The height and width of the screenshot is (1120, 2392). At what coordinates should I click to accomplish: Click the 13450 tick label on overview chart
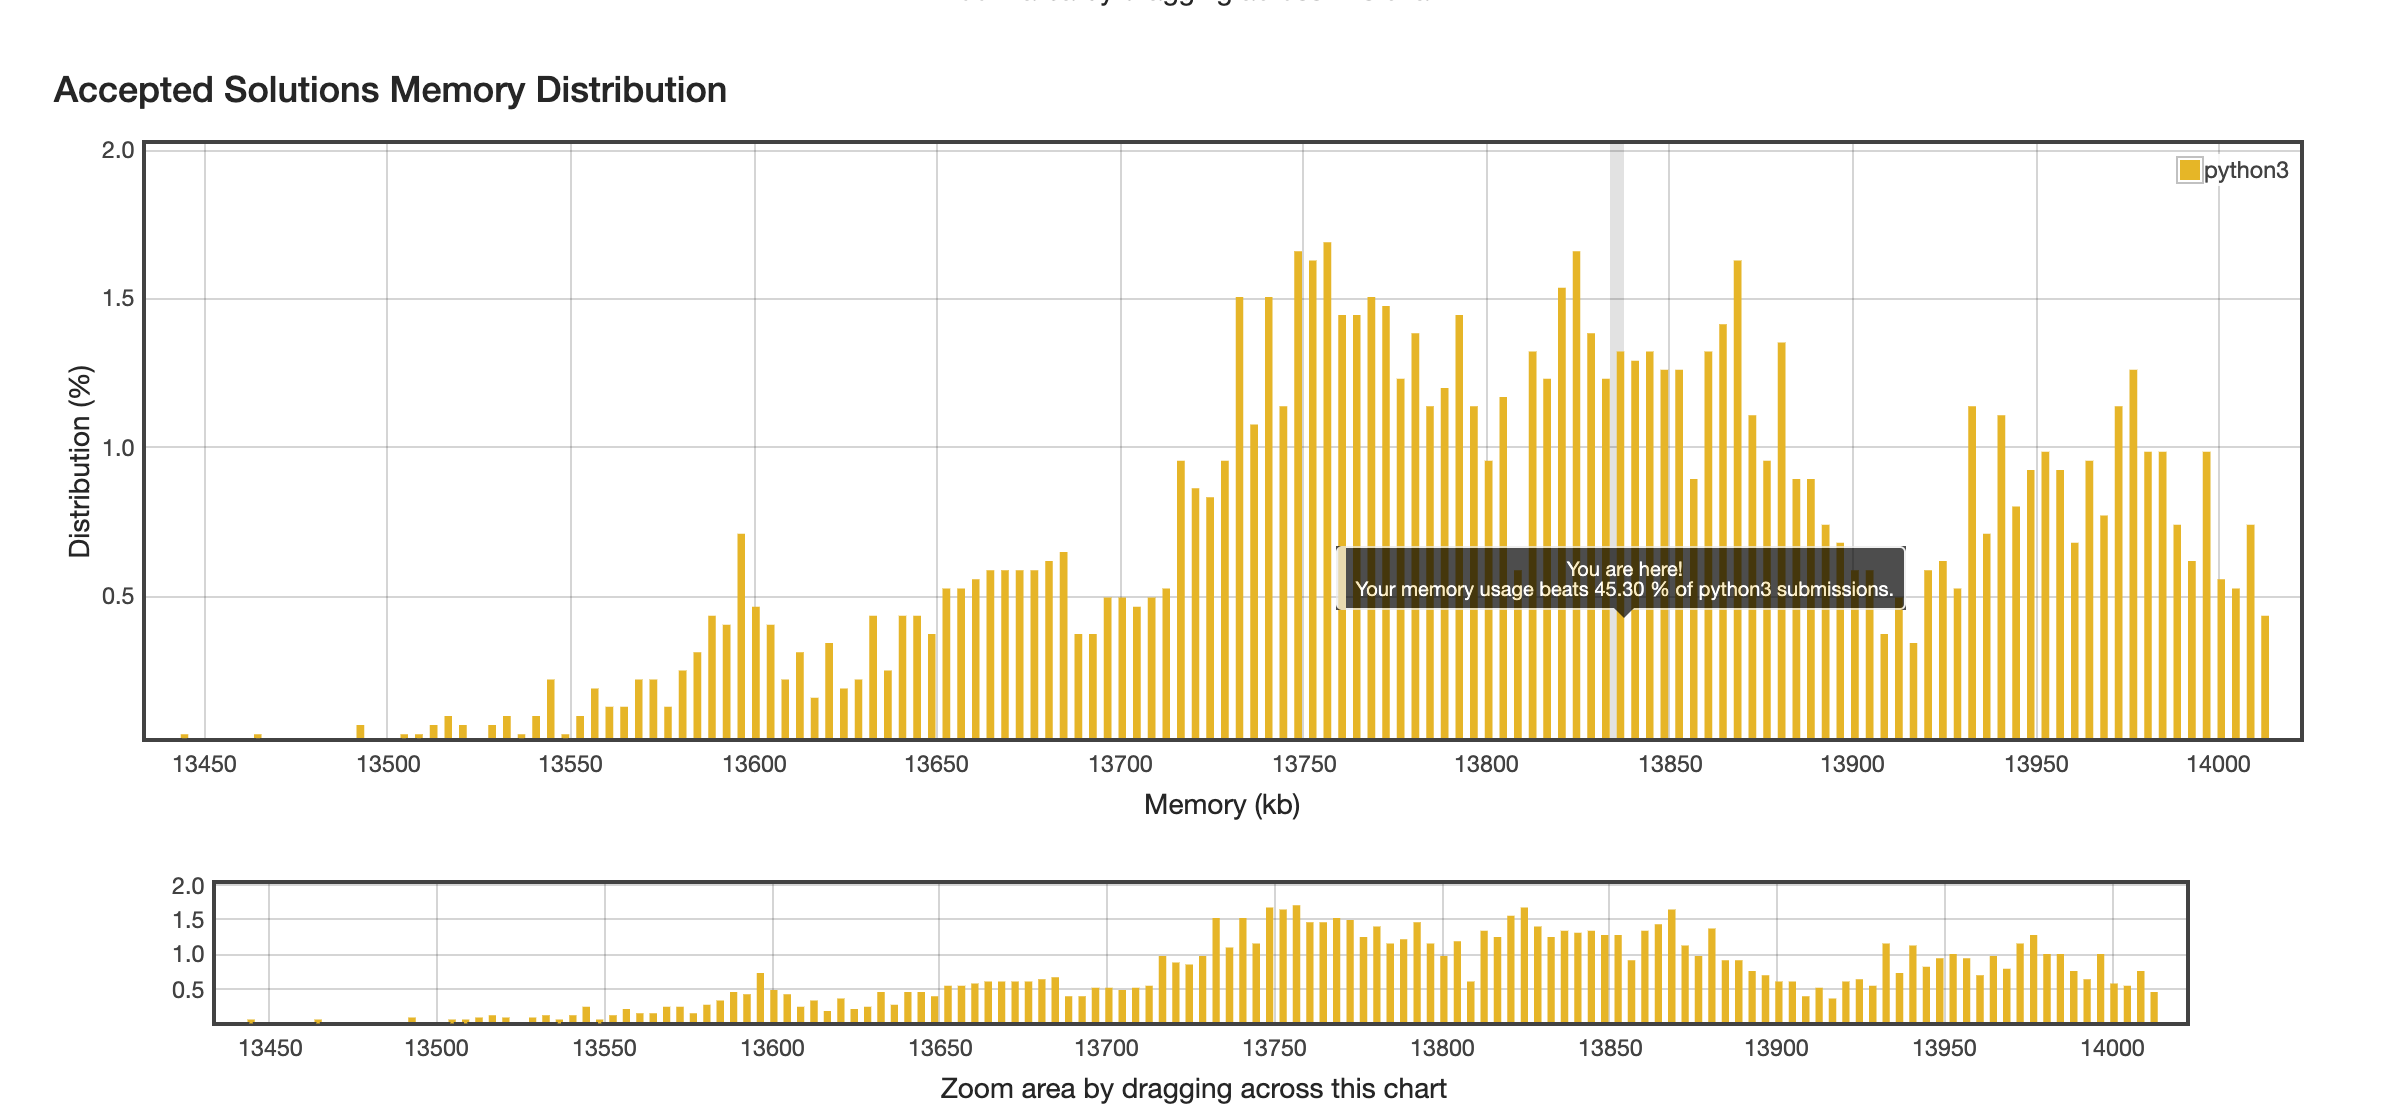click(x=269, y=1049)
